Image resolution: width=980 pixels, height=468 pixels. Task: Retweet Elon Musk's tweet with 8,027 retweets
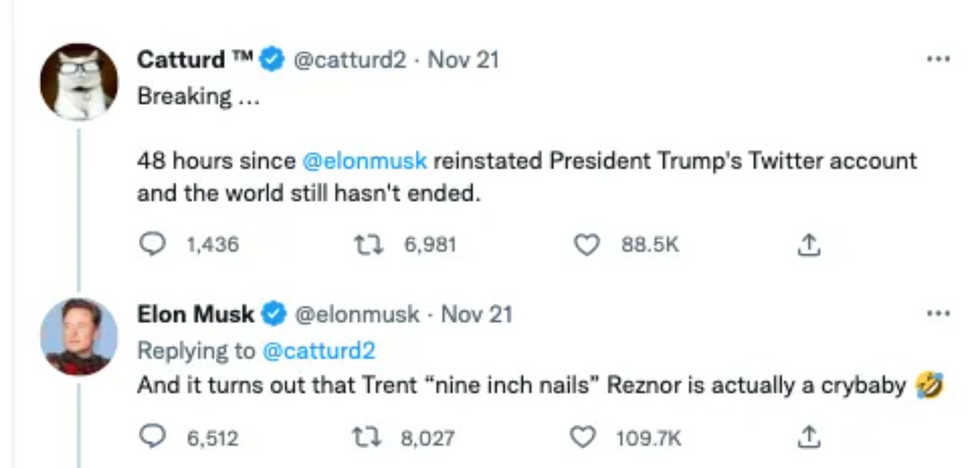372,437
